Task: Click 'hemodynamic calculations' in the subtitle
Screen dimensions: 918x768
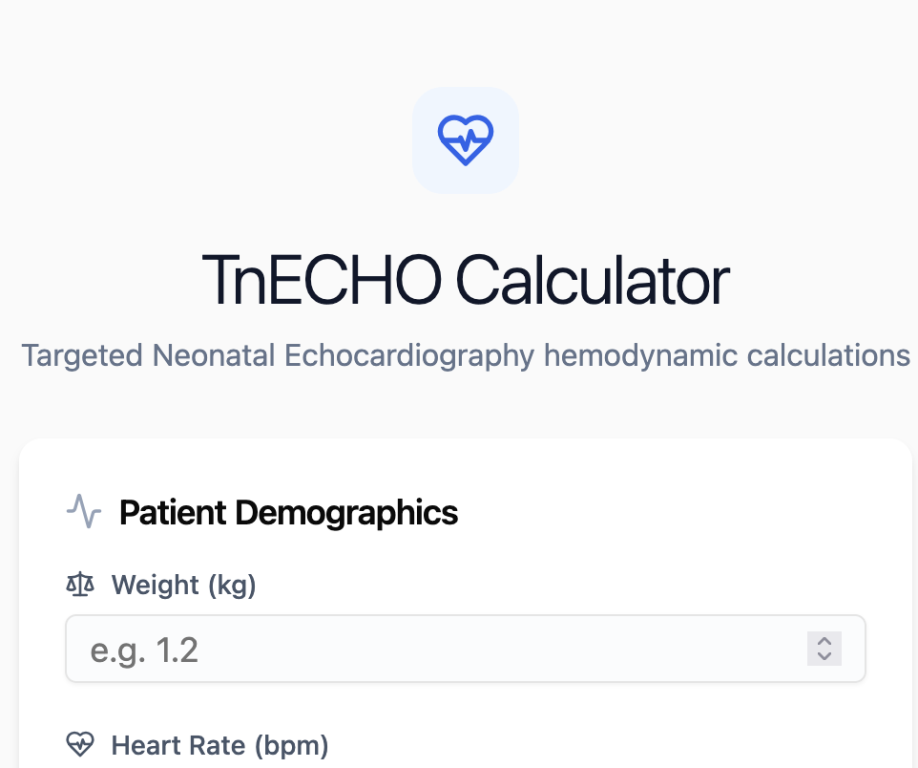Action: point(727,355)
